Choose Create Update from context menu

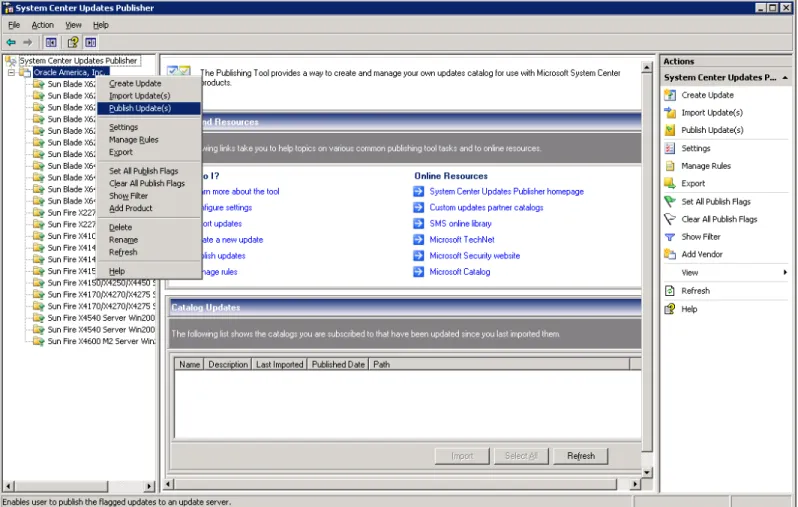pos(149,83)
